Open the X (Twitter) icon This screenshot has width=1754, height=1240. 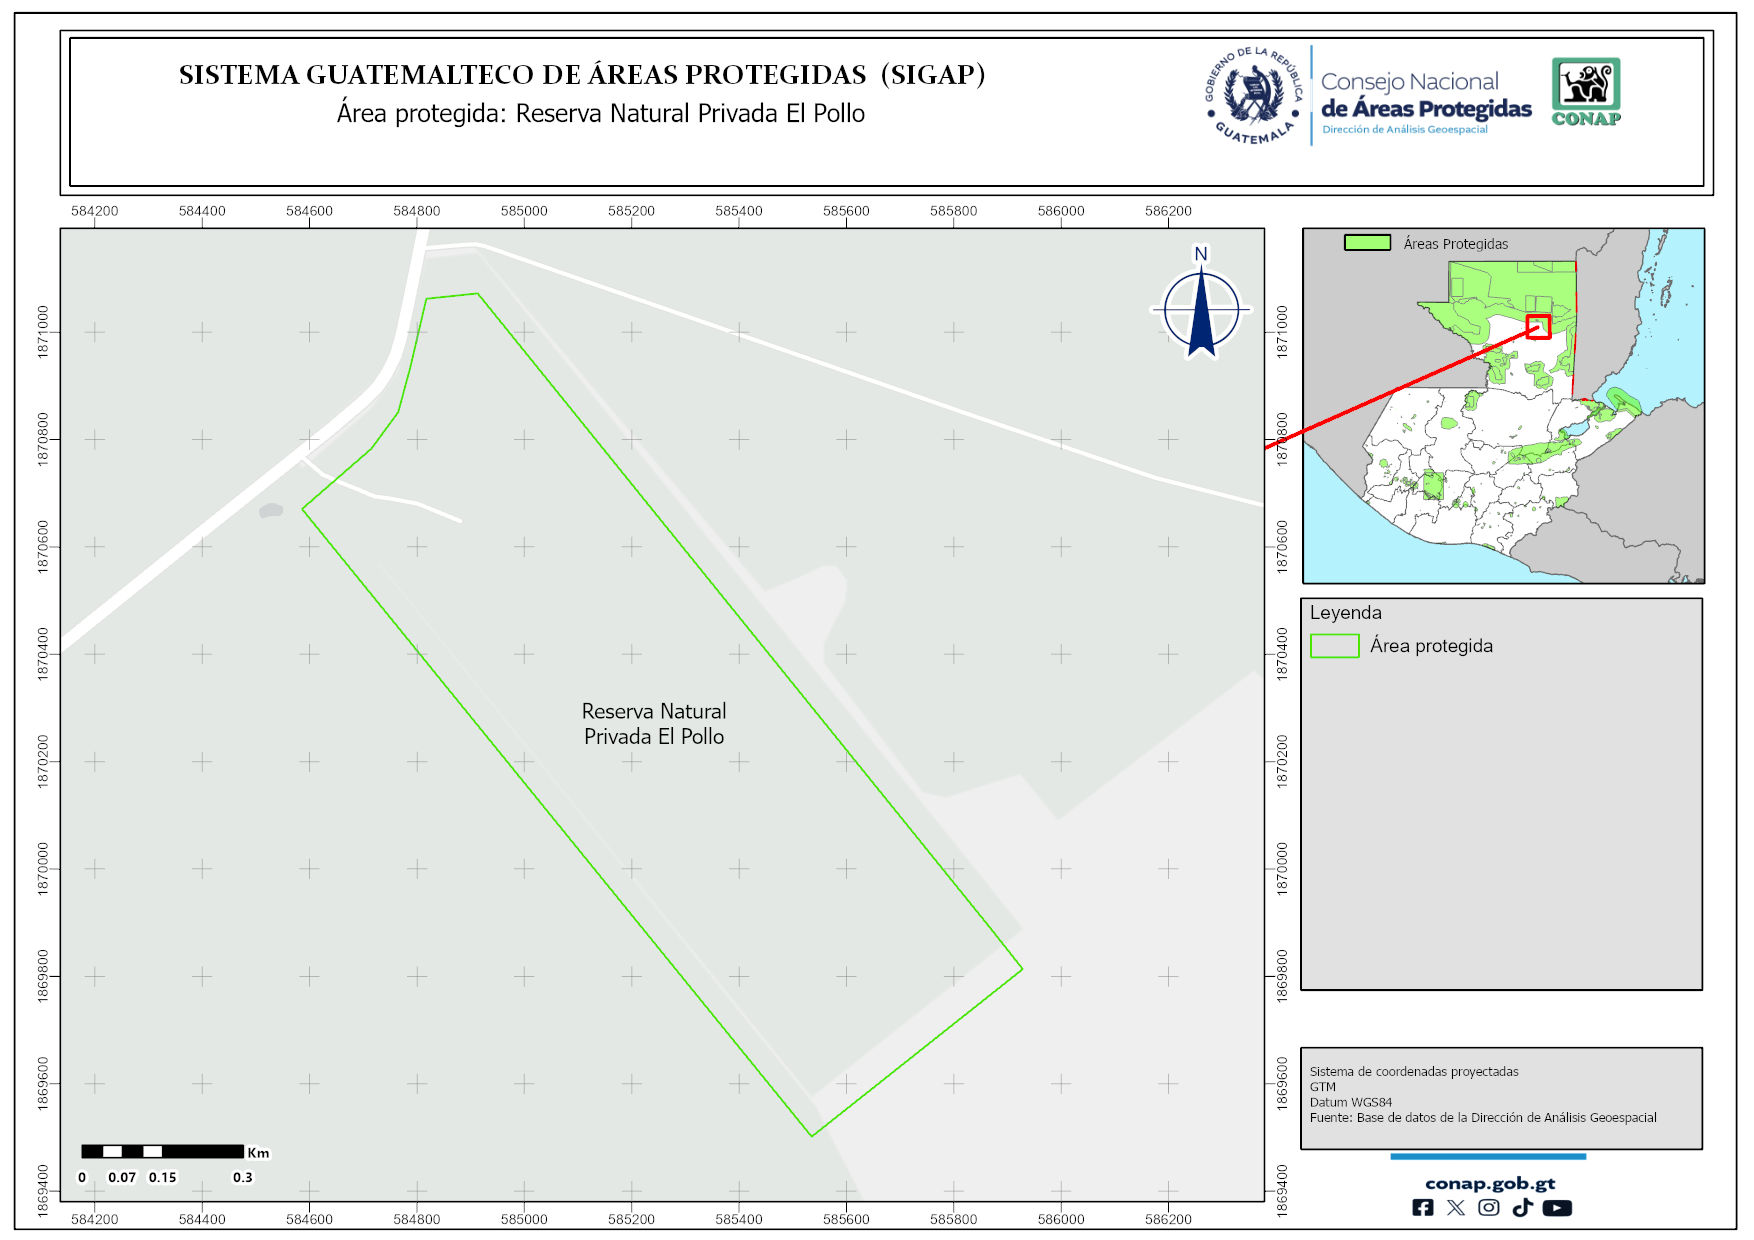pyautogui.click(x=1455, y=1208)
